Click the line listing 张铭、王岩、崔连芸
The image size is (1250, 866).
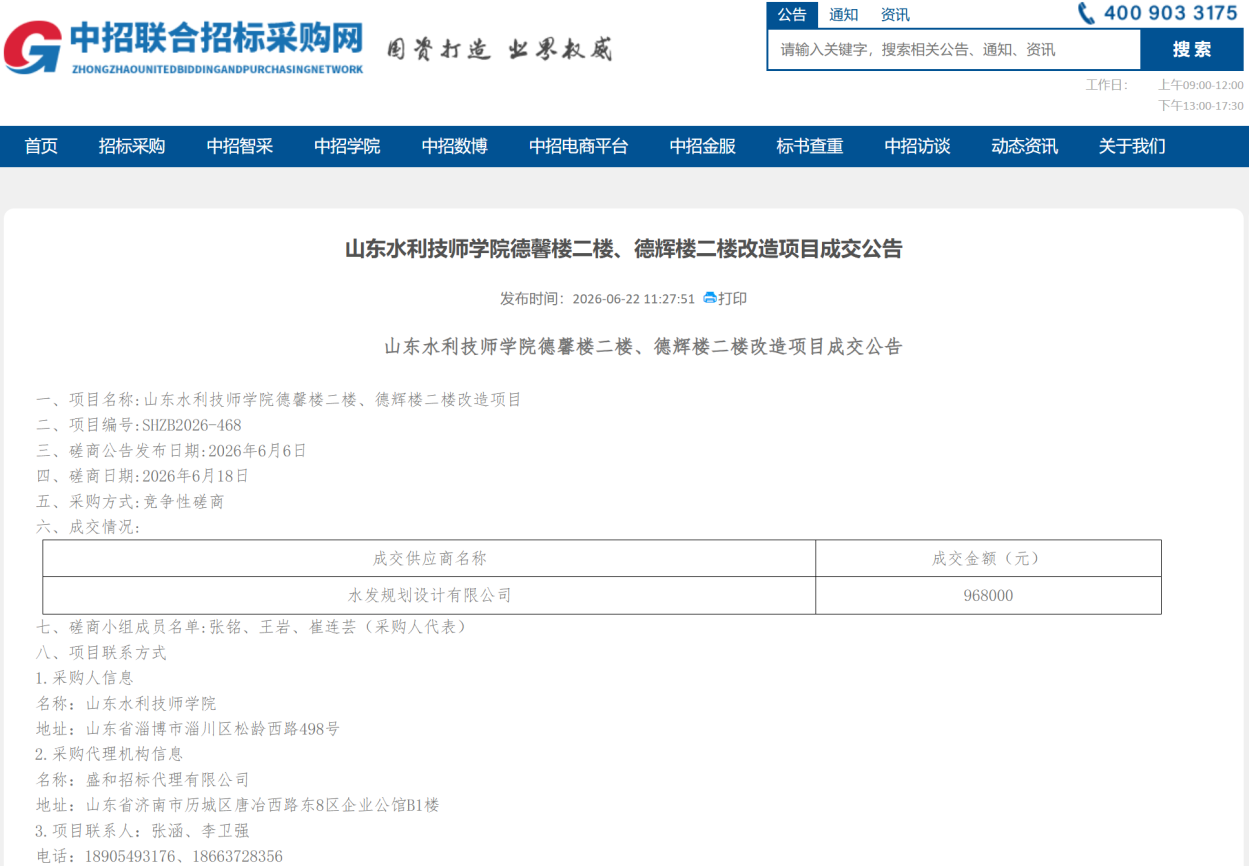click(x=251, y=627)
